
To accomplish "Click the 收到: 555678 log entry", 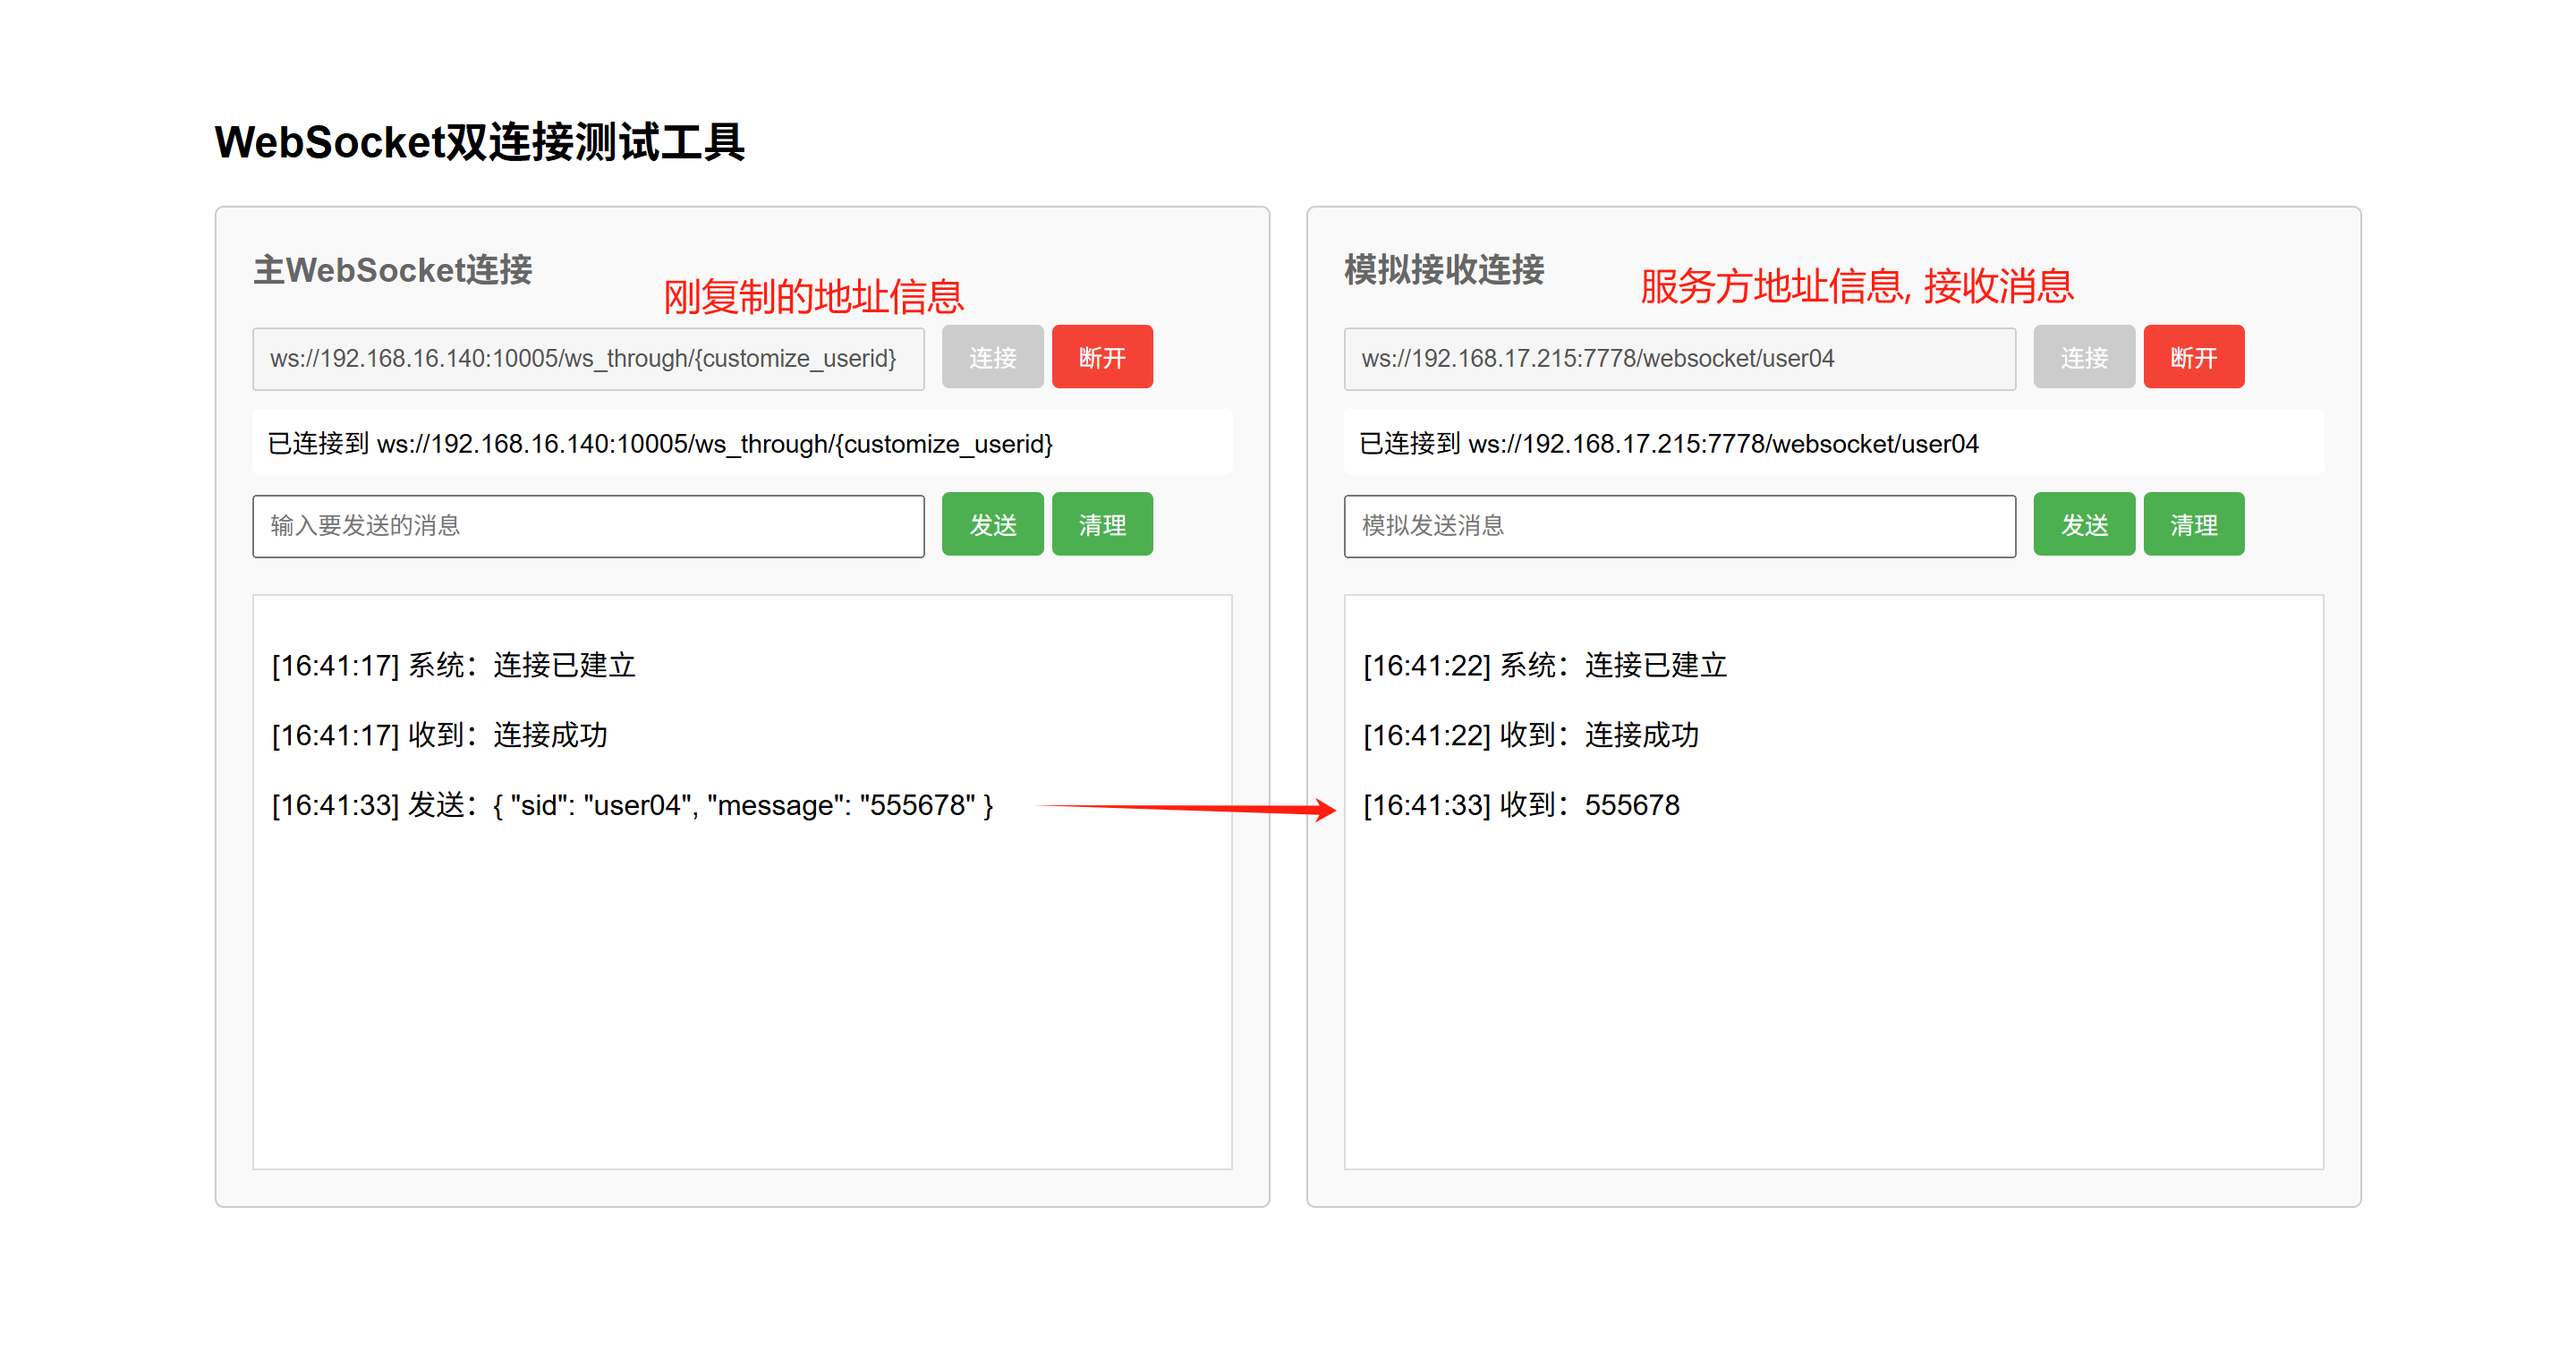I will 1520,805.
